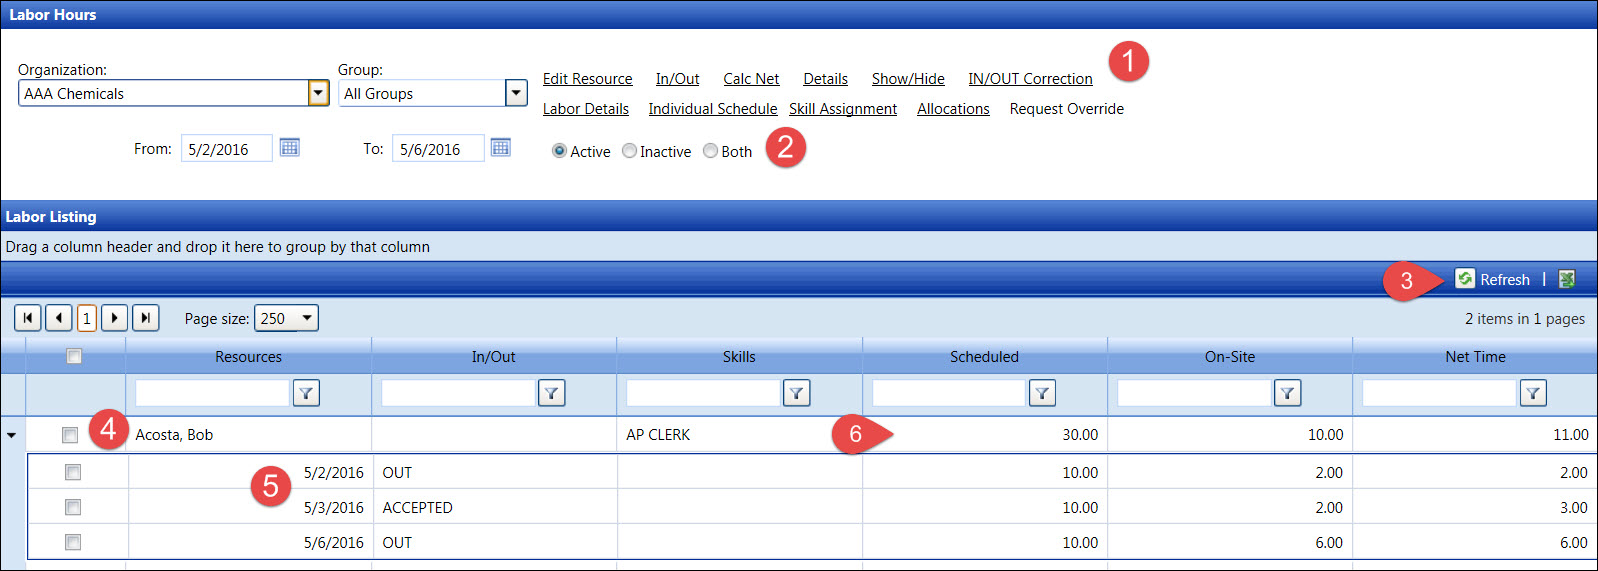The image size is (1598, 571).
Task: Click the Refresh icon in the grid toolbar
Action: pos(1465,279)
